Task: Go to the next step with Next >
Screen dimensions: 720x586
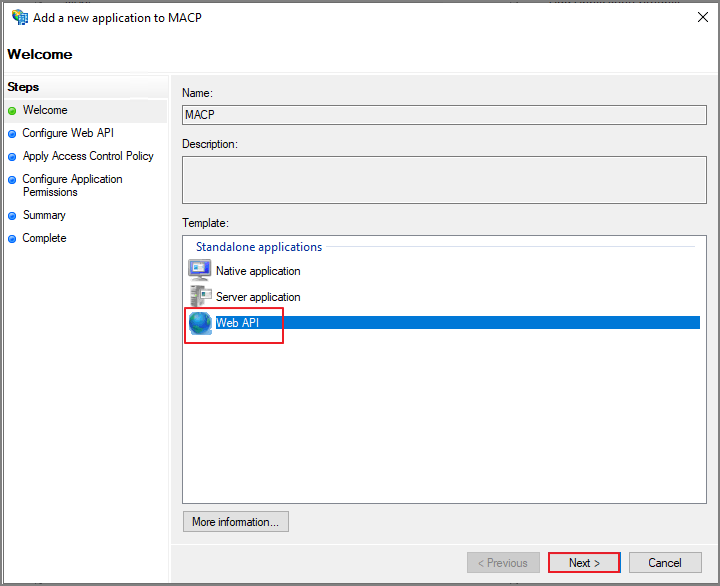Action: [x=584, y=563]
